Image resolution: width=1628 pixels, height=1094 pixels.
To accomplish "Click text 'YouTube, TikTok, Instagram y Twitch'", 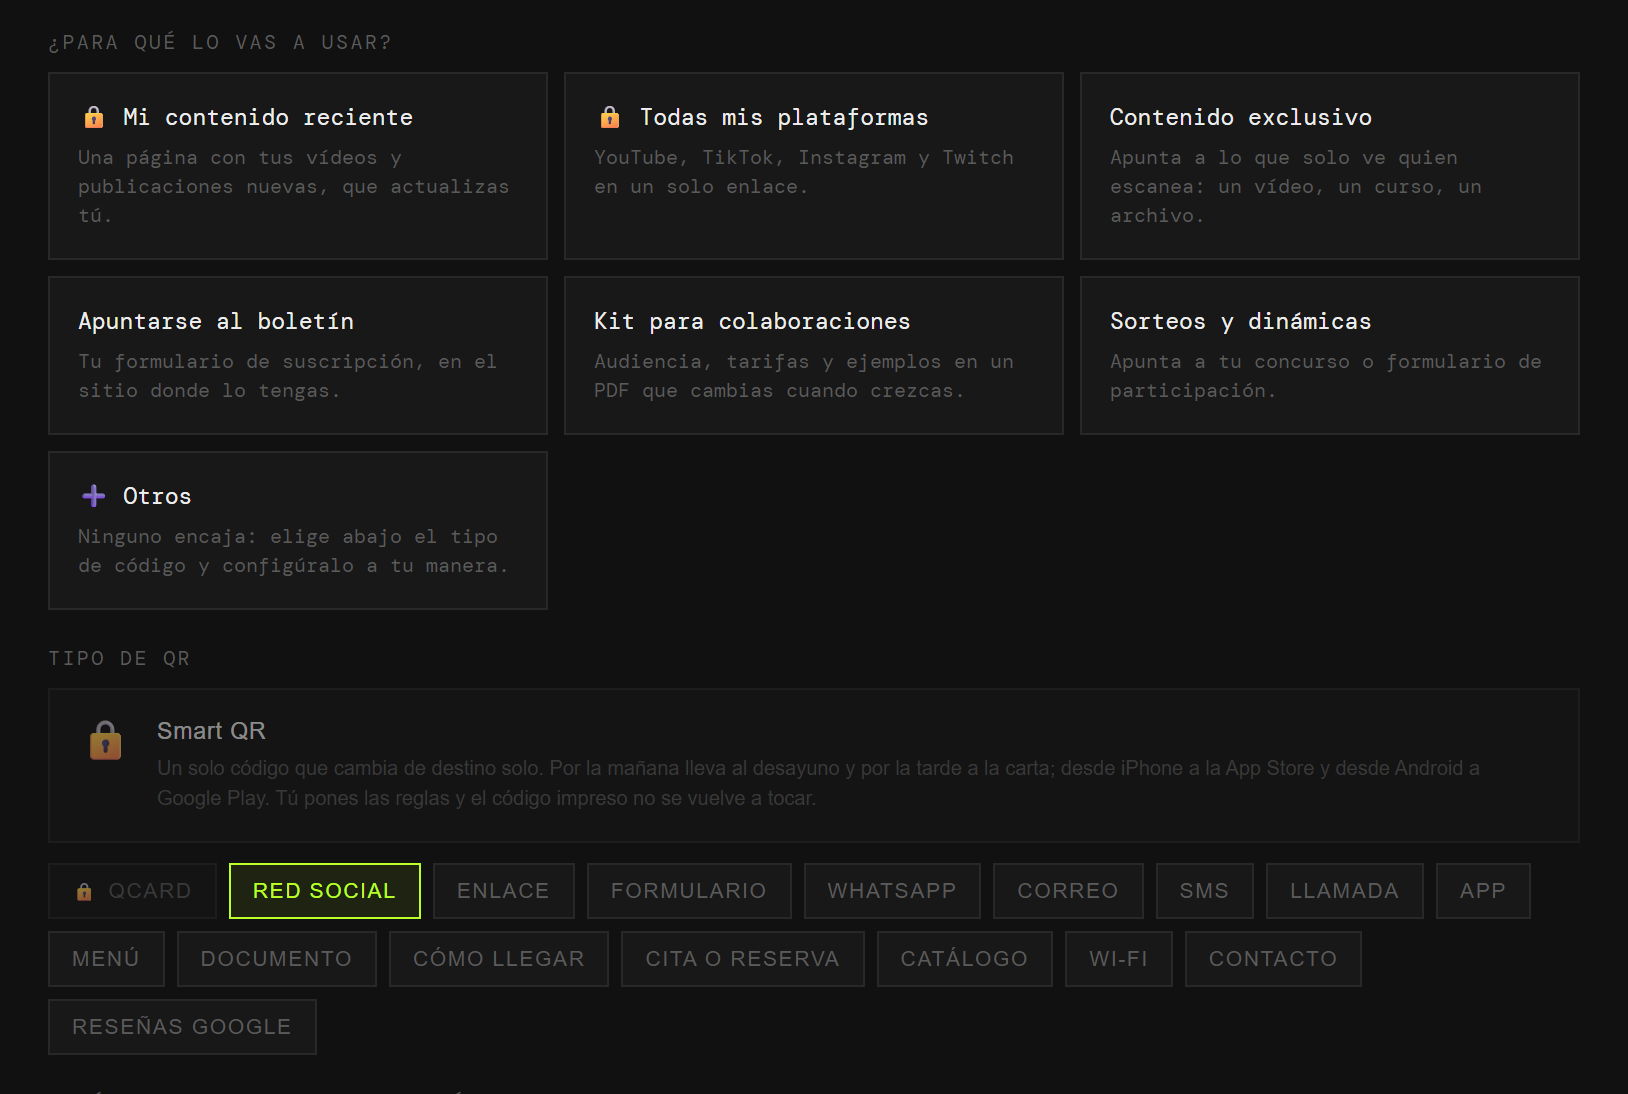I will tap(804, 158).
